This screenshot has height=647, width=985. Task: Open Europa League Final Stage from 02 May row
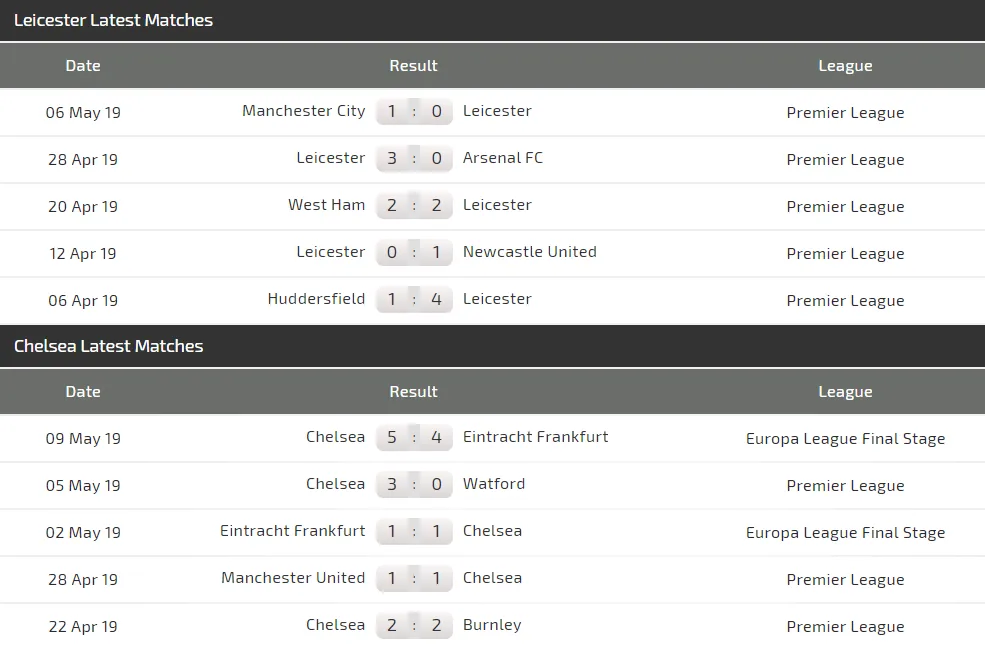(x=845, y=532)
